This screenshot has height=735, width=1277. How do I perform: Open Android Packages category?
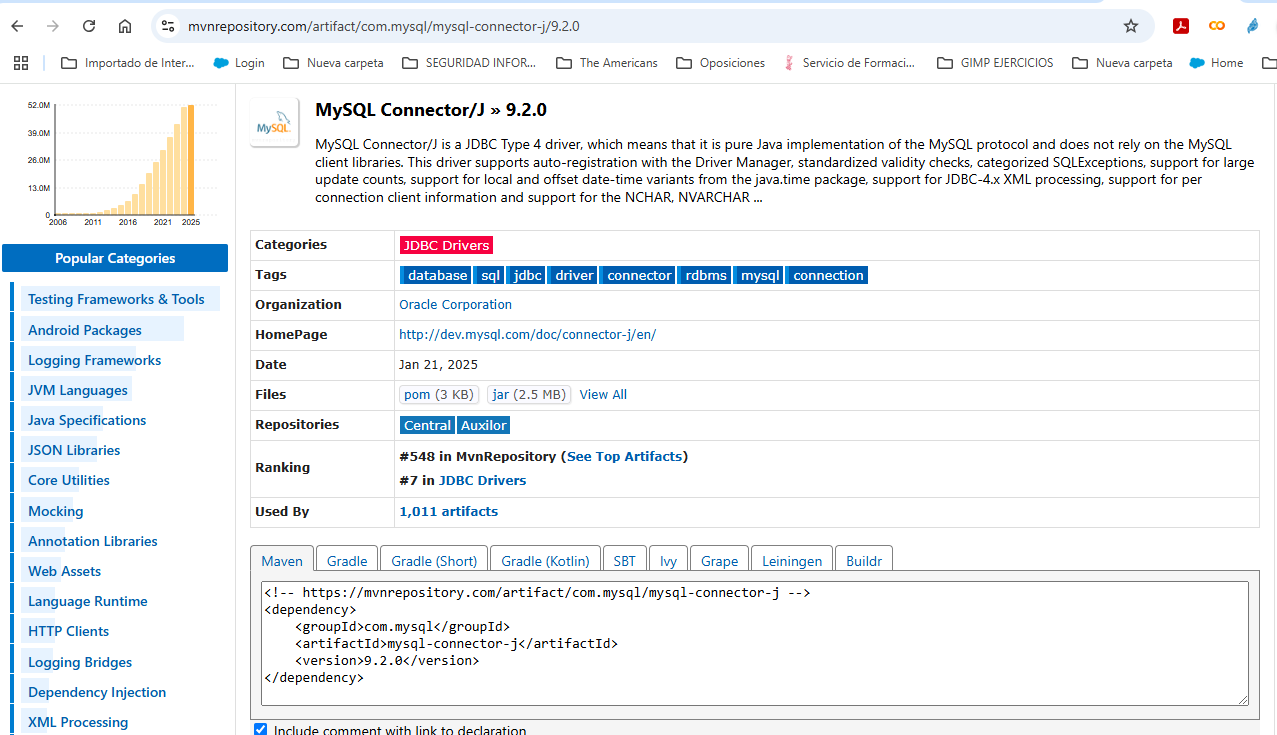tap(85, 330)
